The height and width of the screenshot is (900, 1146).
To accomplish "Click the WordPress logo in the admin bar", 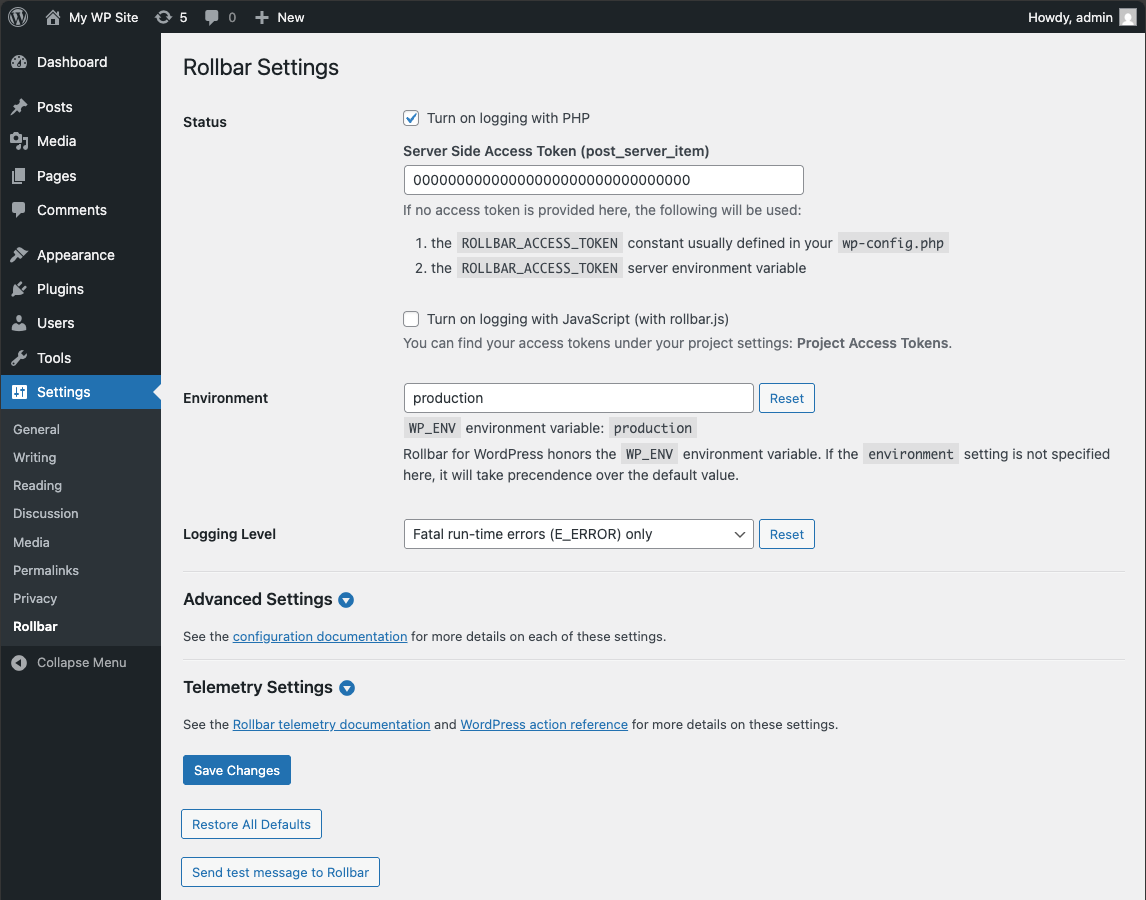I will coord(18,17).
